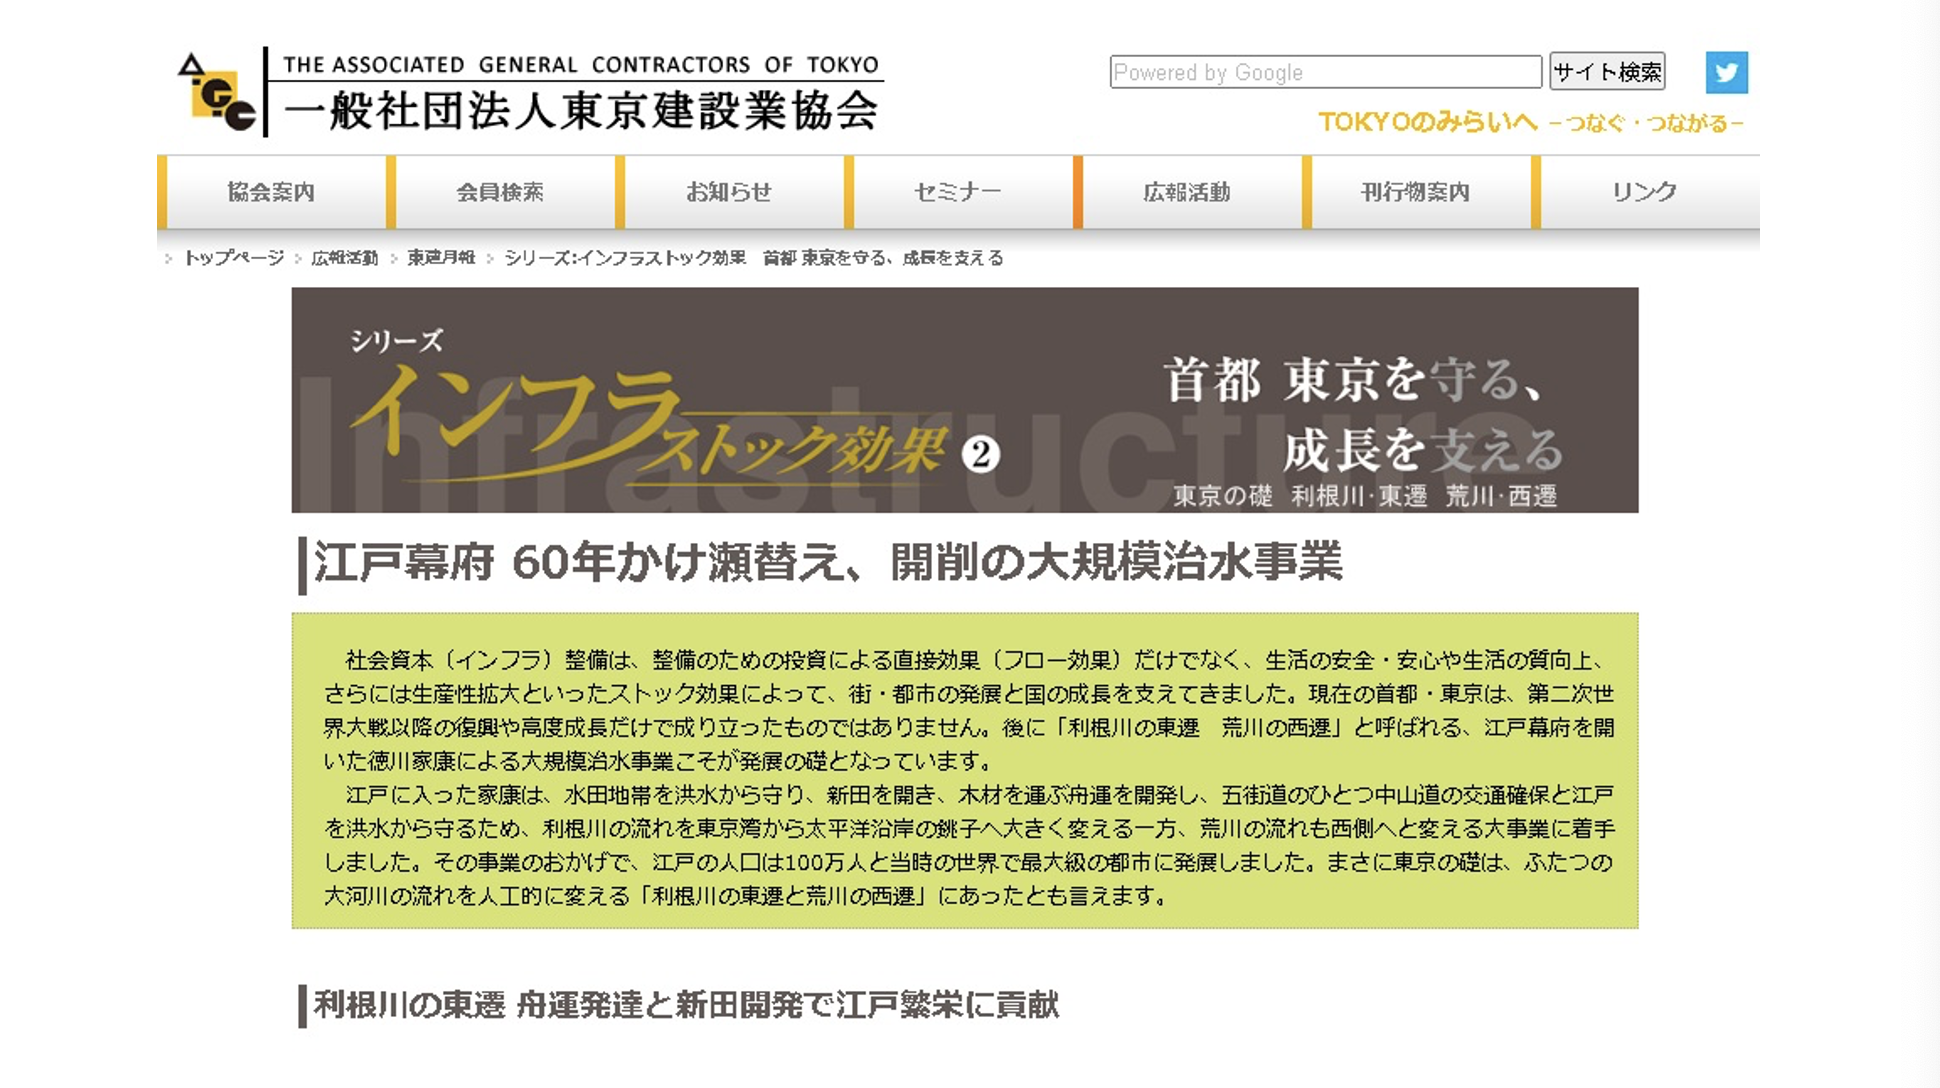The width and height of the screenshot is (1940, 1088).
Task: Click the Twitter bird icon
Action: click(1726, 72)
